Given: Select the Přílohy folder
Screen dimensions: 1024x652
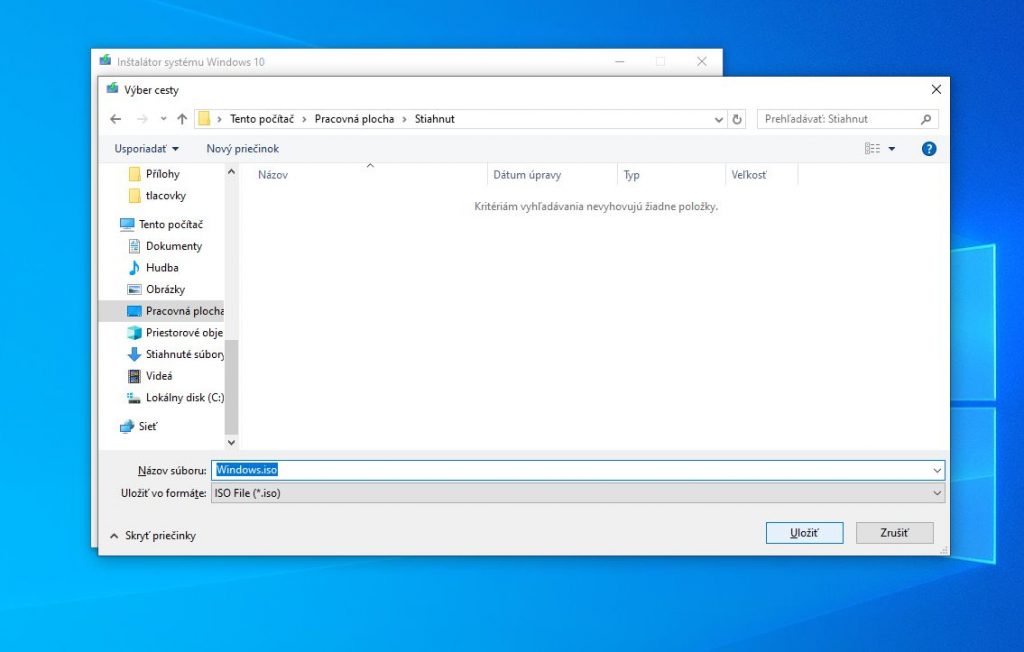Looking at the screenshot, I should tap(162, 174).
